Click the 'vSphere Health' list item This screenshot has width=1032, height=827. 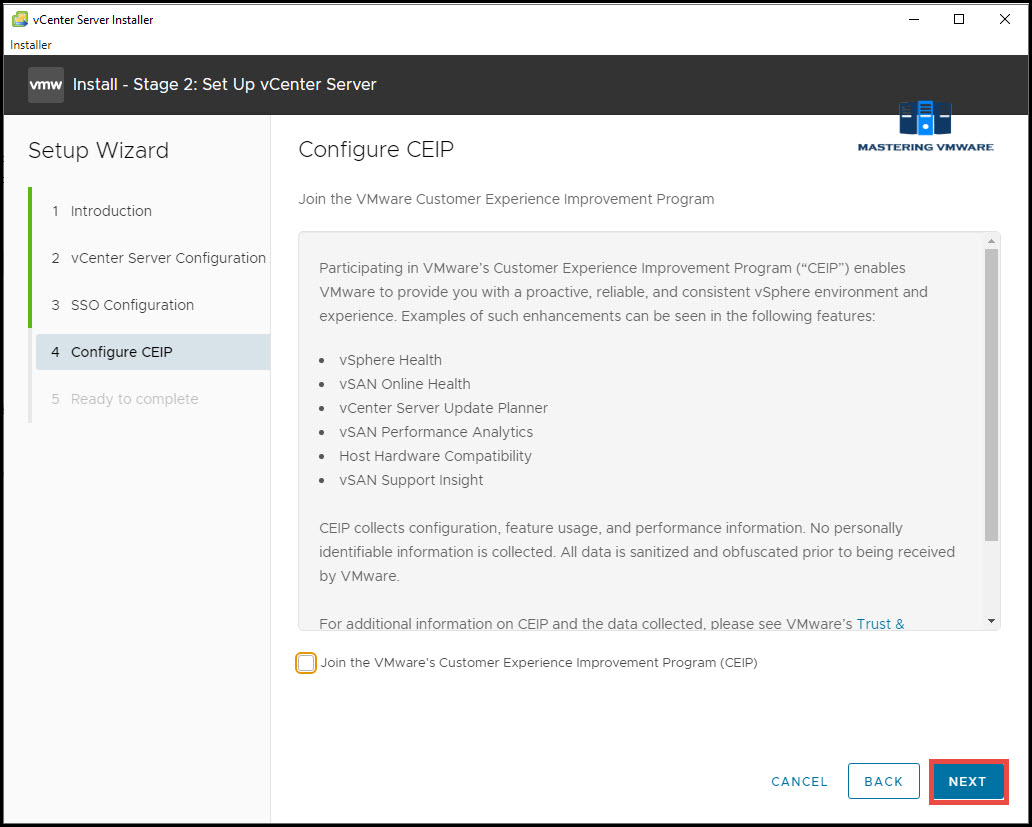pos(390,360)
